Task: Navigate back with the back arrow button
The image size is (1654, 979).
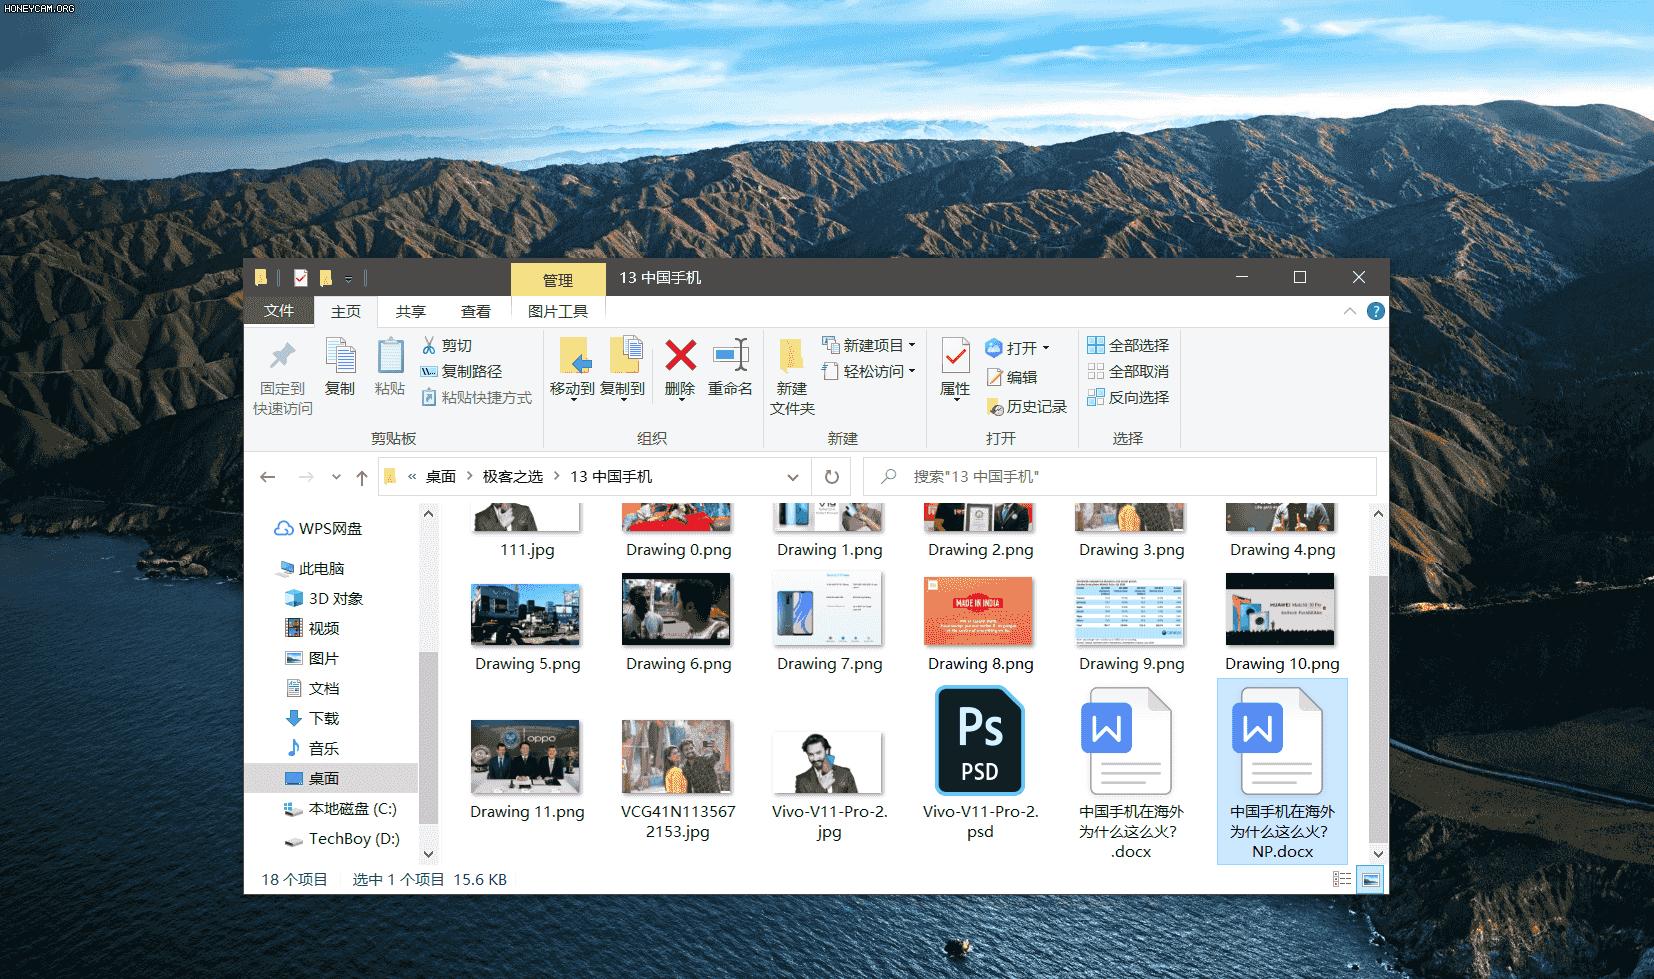Action: tap(267, 477)
